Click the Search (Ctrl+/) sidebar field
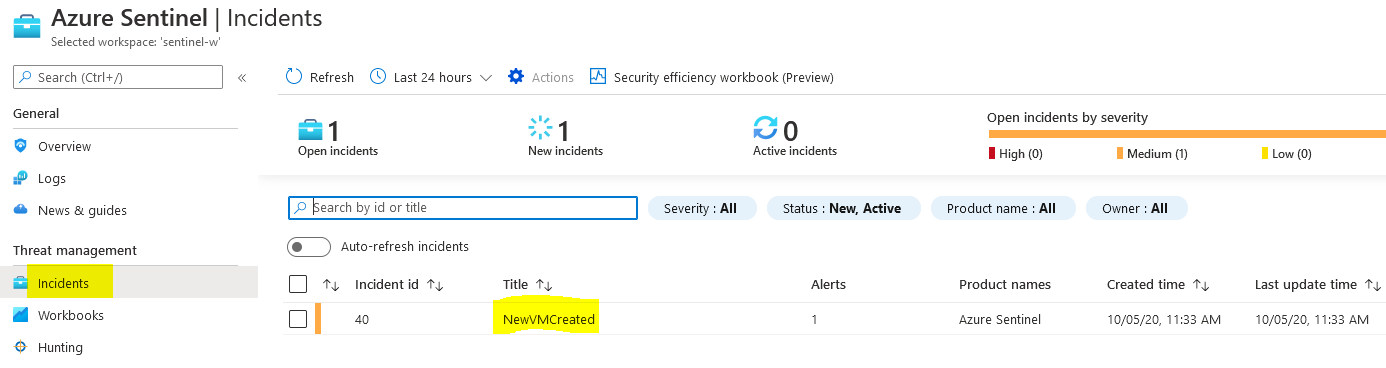Image resolution: width=1386 pixels, height=368 pixels. pos(118,77)
